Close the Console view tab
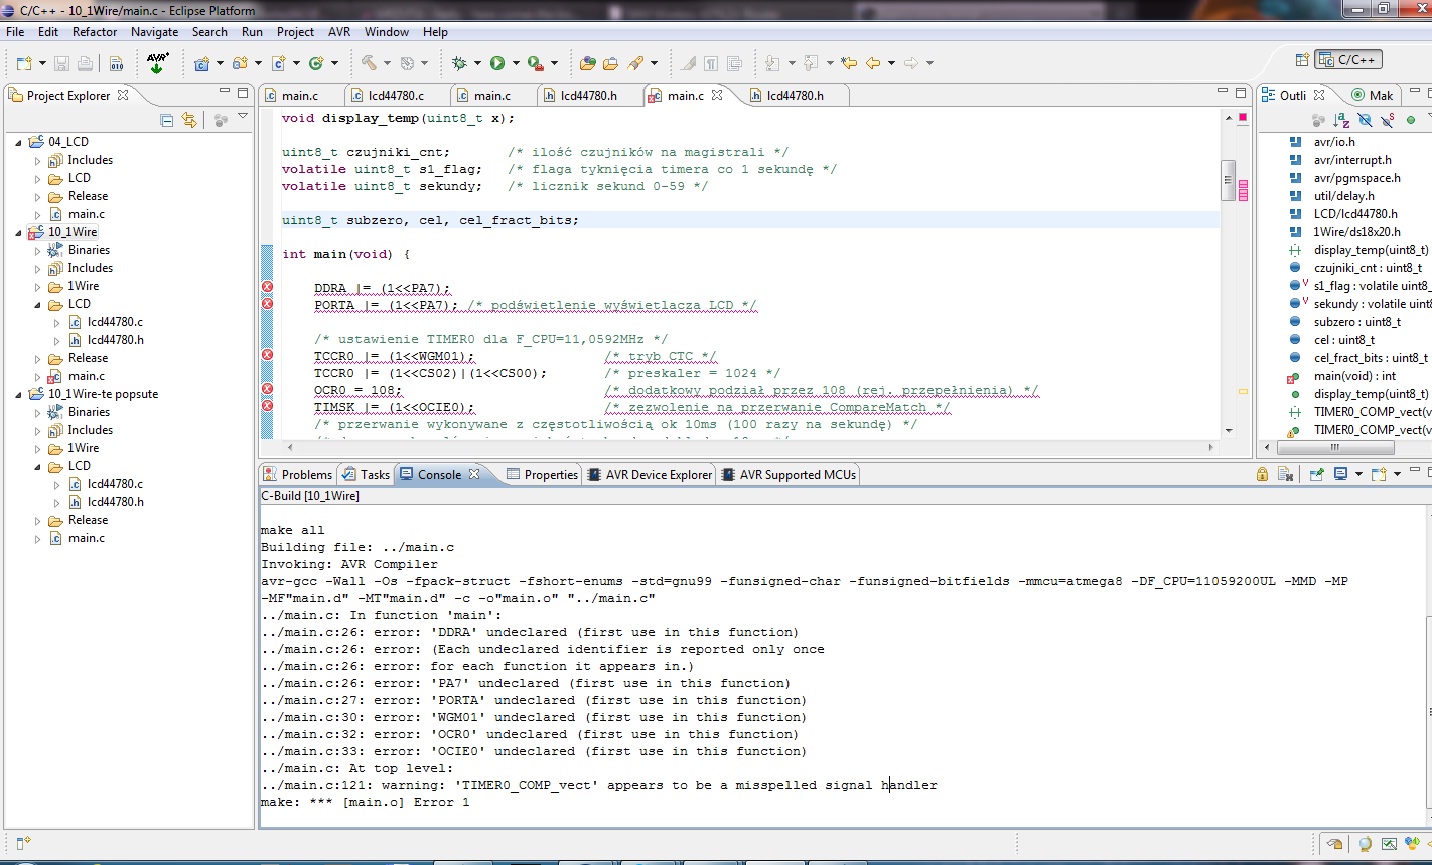Image resolution: width=1432 pixels, height=865 pixels. [x=474, y=474]
